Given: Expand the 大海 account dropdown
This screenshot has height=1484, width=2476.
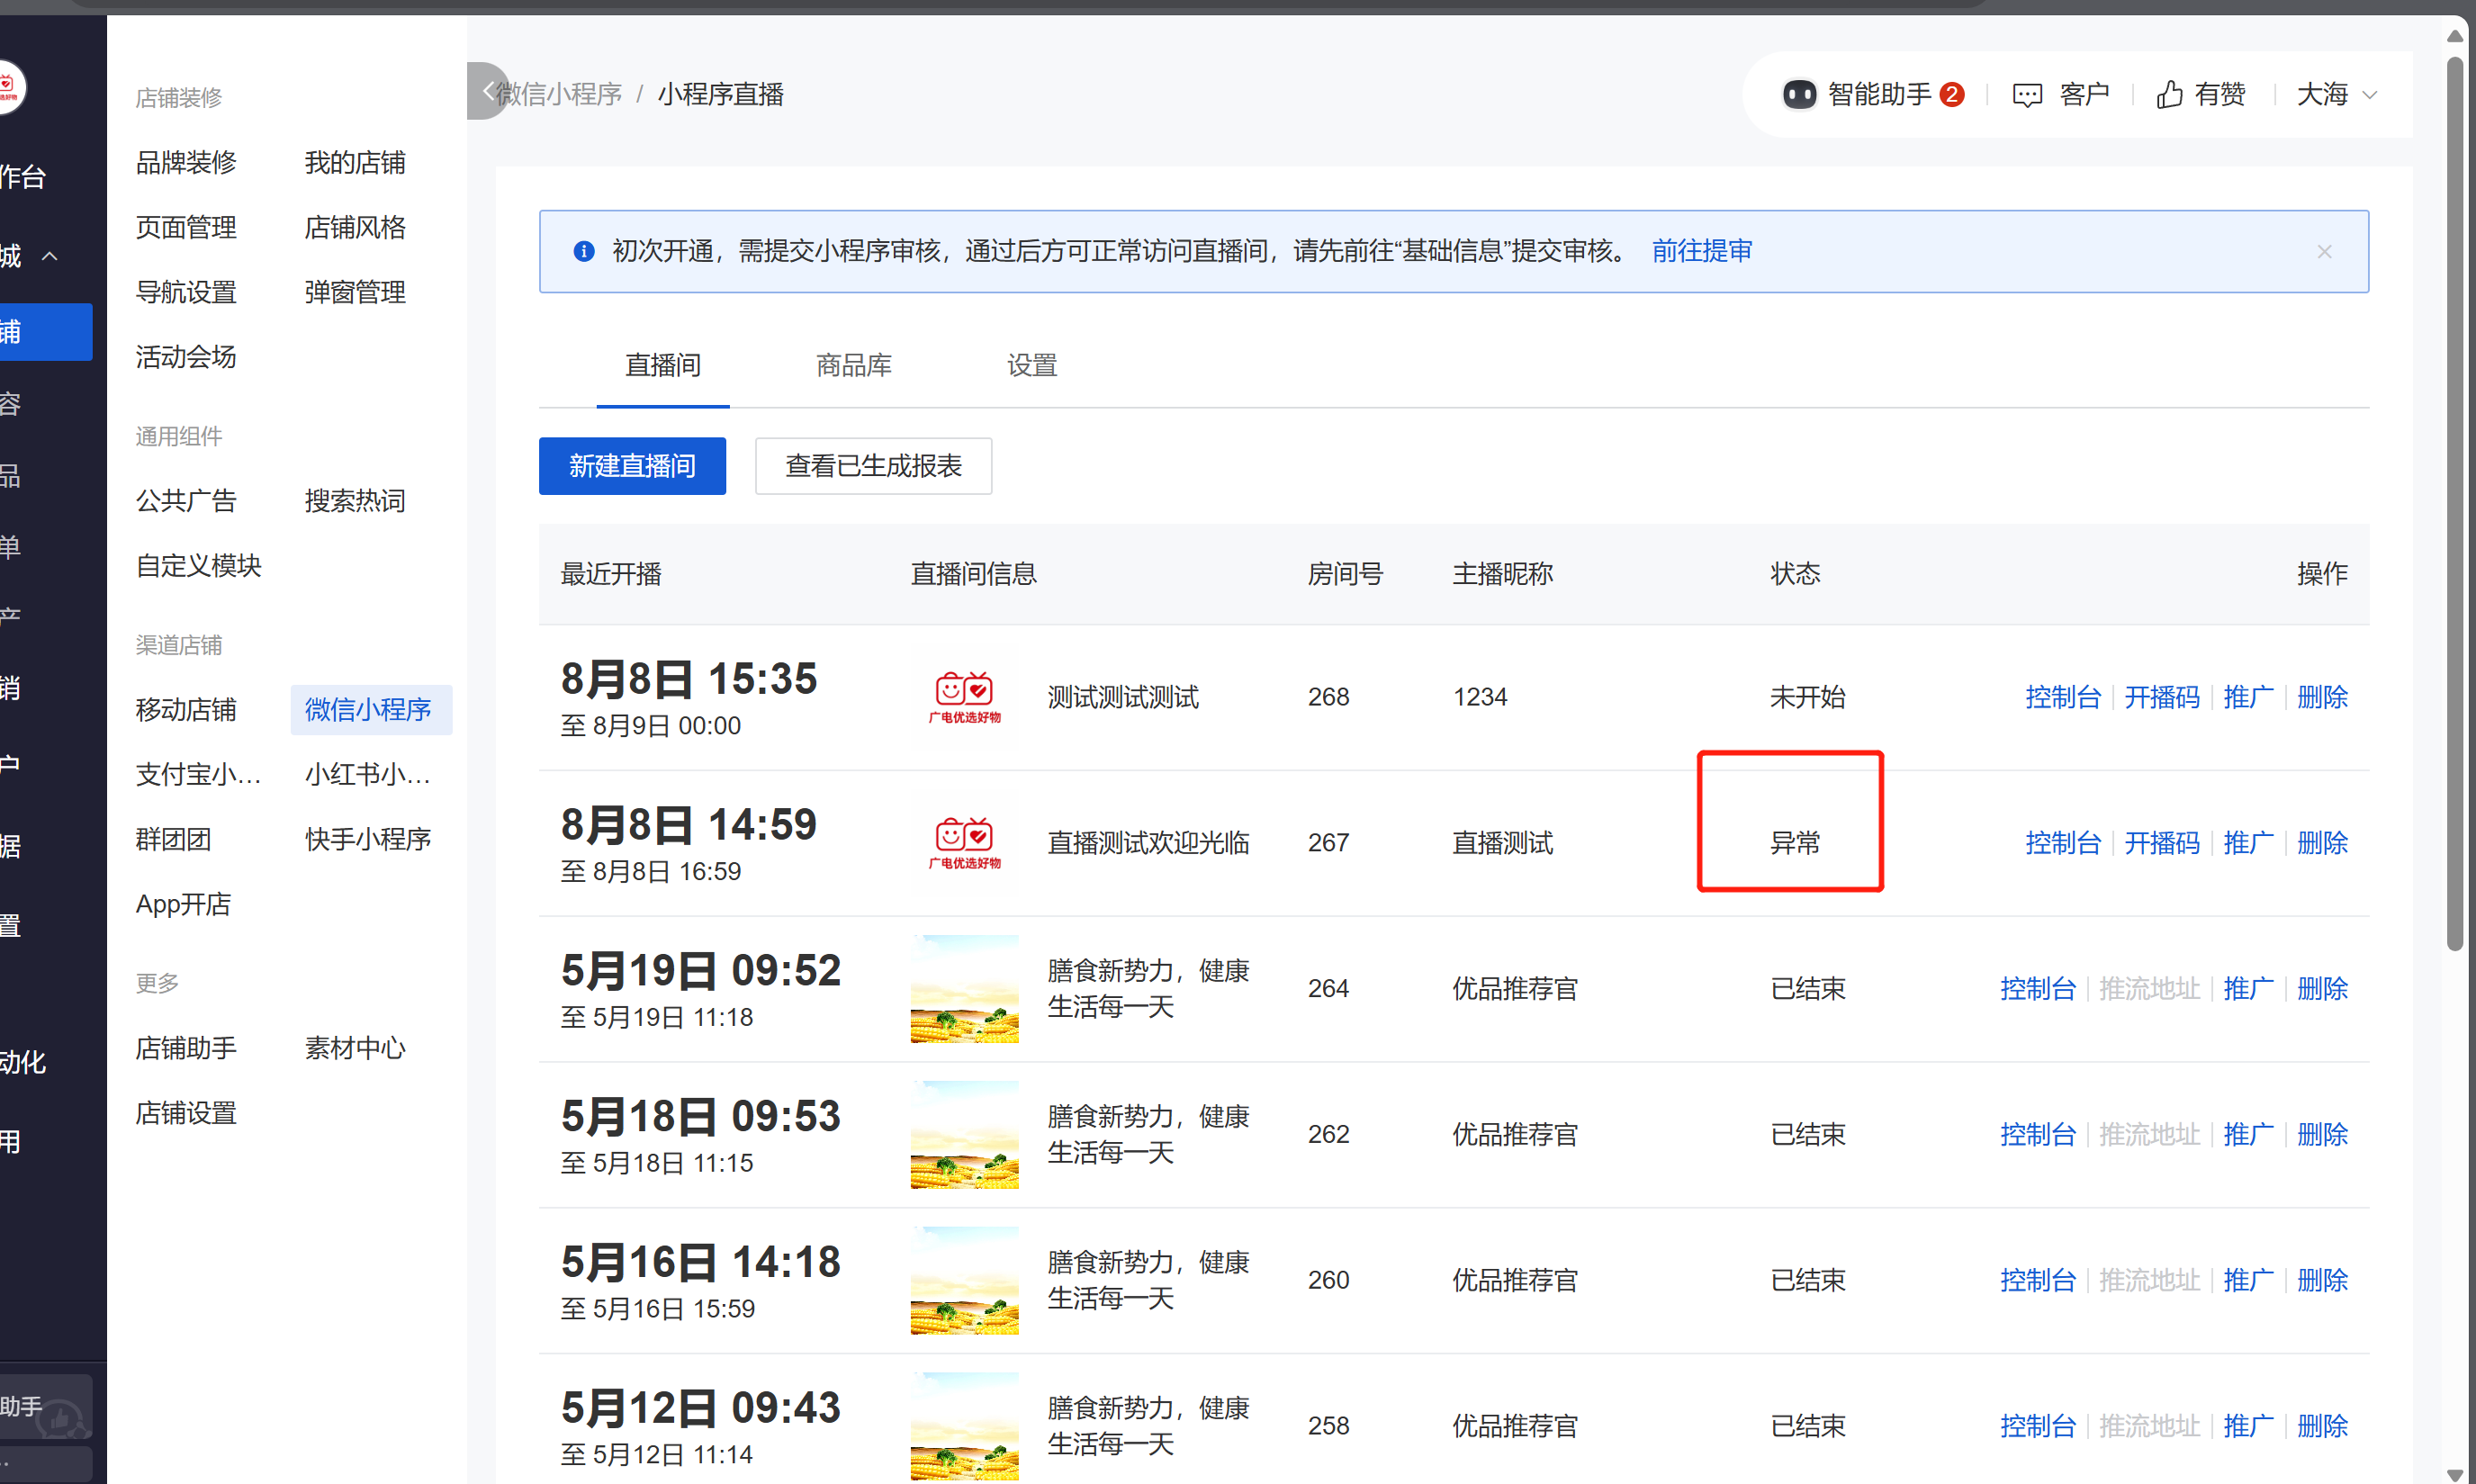Looking at the screenshot, I should click(x=2336, y=95).
